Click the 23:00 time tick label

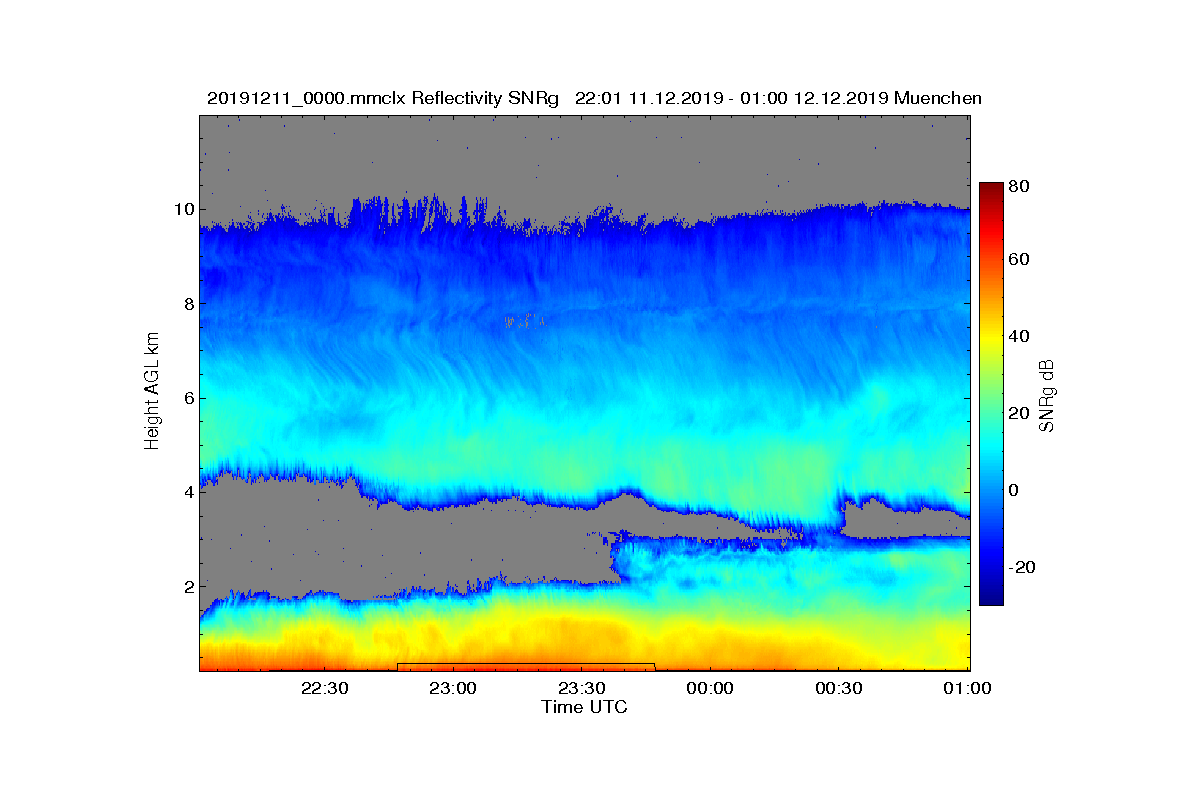point(453,689)
